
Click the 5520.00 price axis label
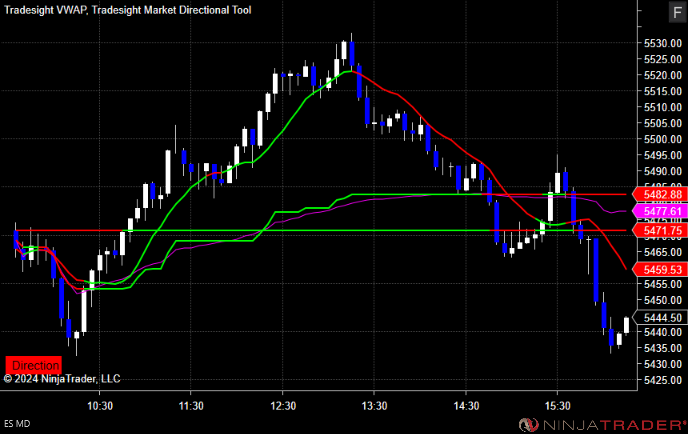(x=663, y=75)
